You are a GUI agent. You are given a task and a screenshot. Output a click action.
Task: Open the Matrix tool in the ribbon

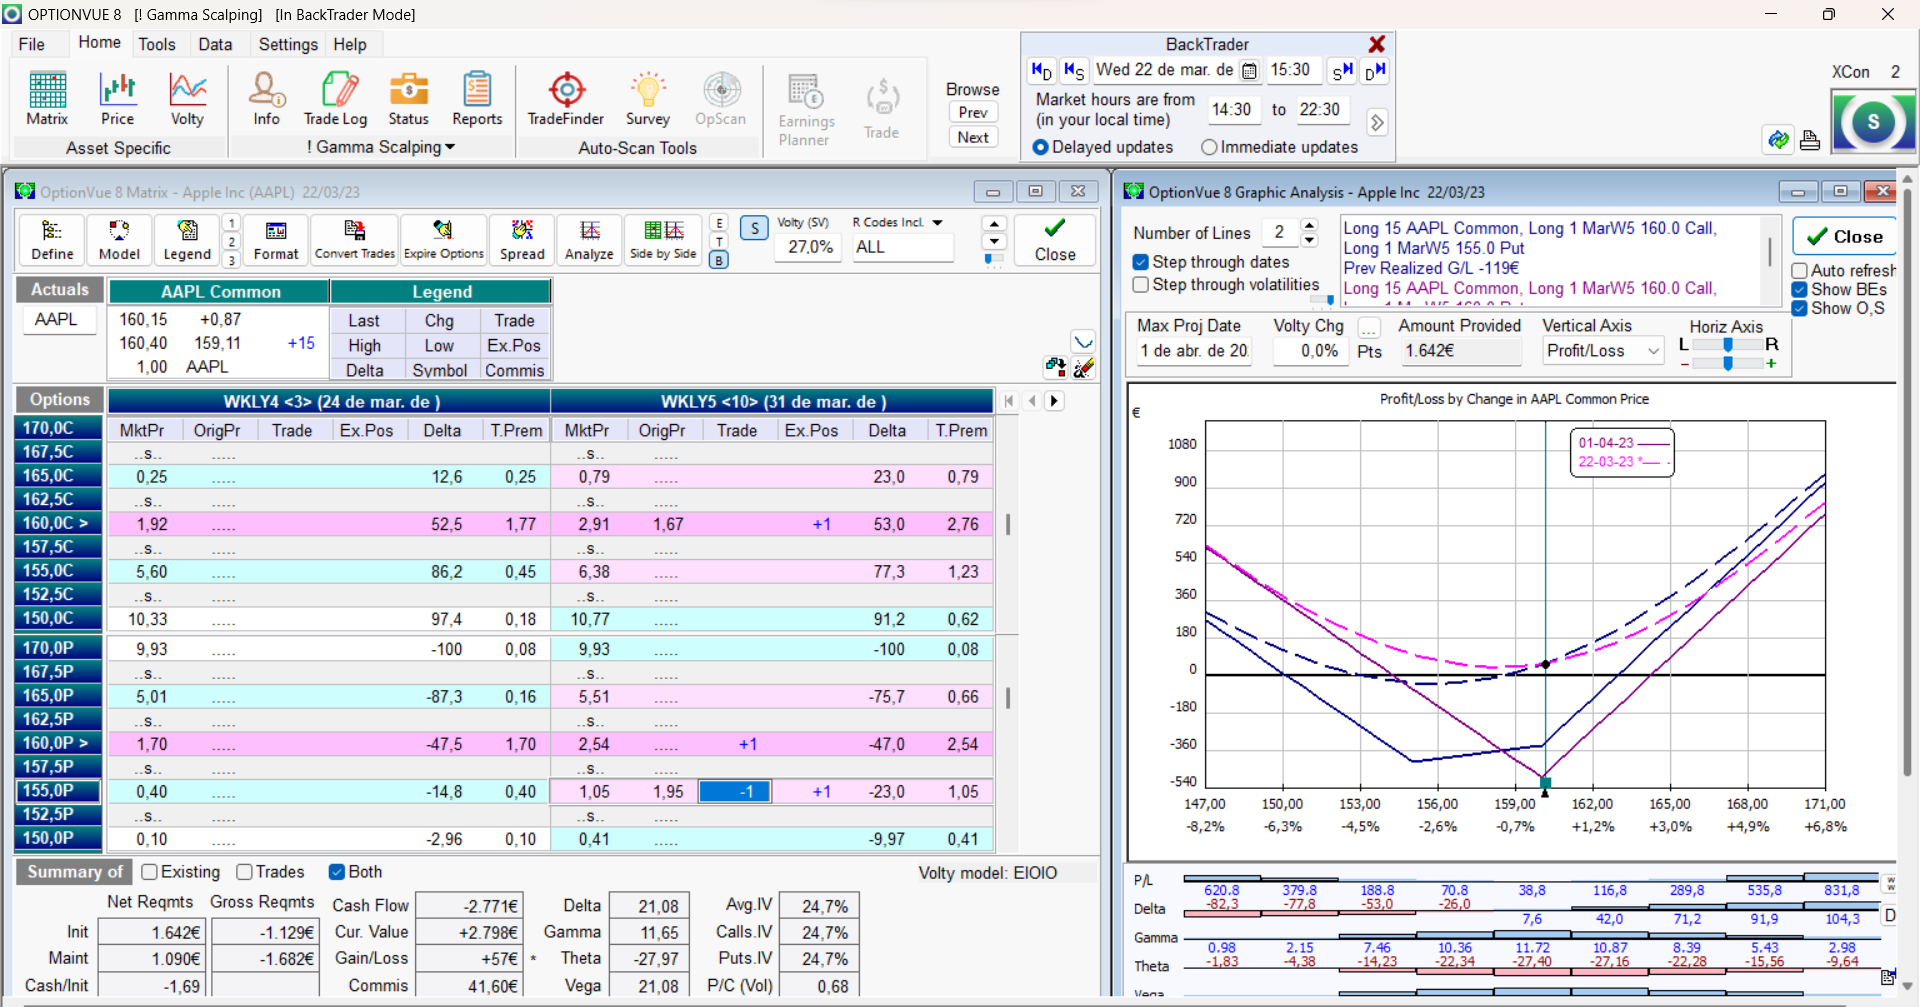[x=47, y=99]
